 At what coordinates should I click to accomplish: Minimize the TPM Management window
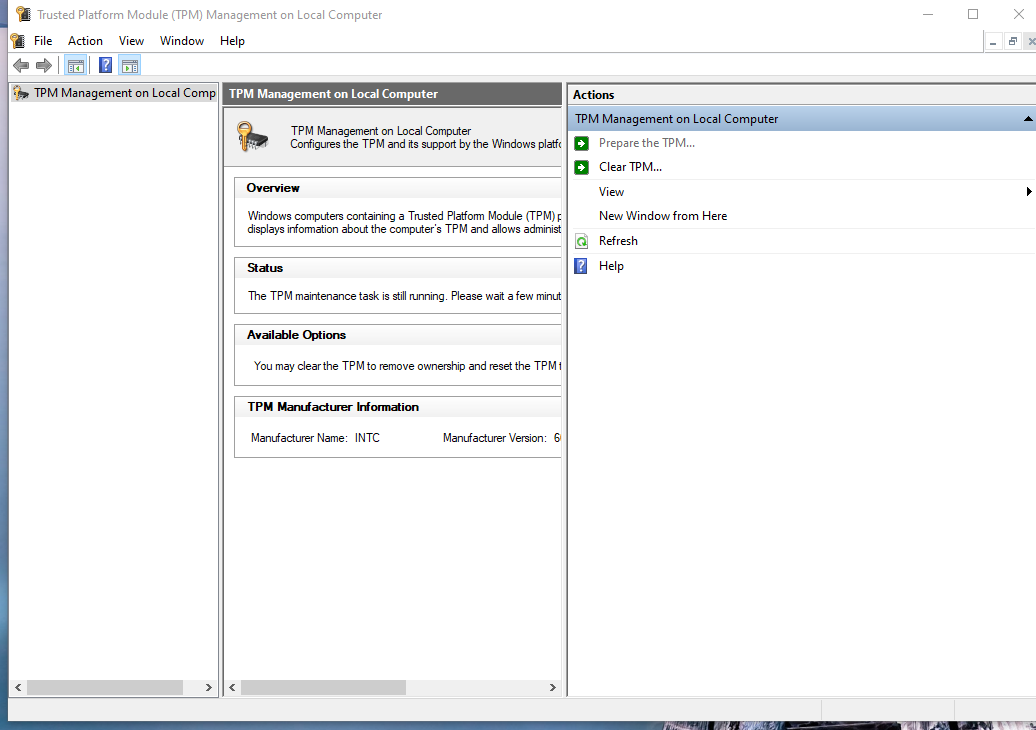tap(928, 14)
